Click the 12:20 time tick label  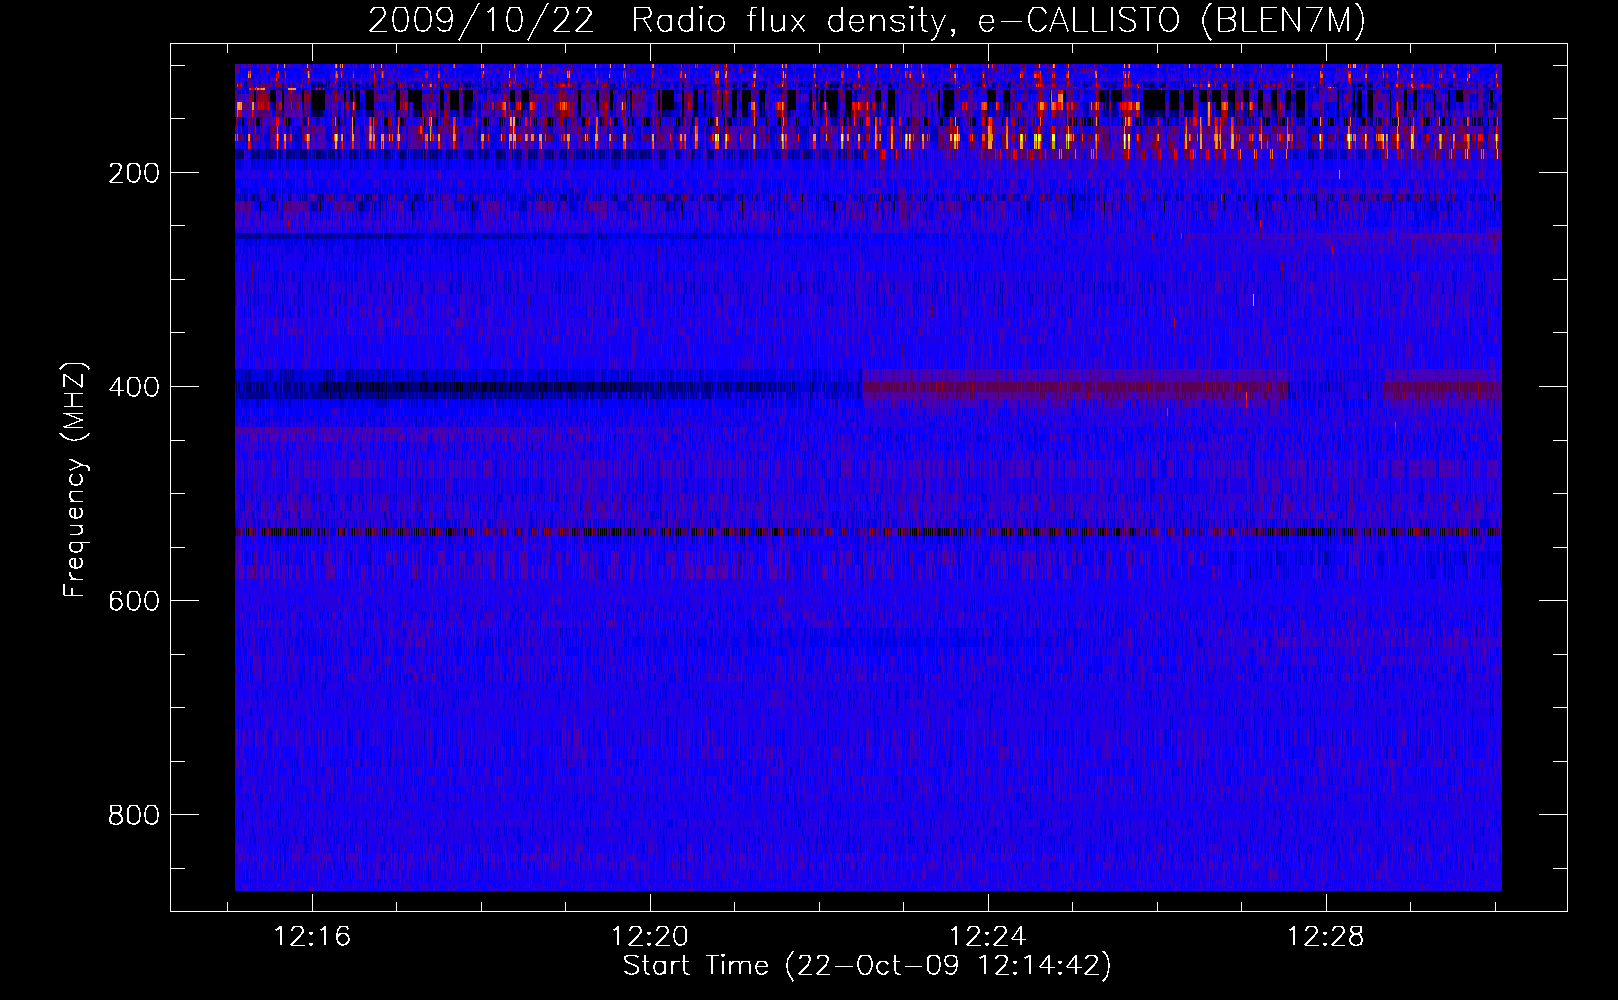click(650, 937)
